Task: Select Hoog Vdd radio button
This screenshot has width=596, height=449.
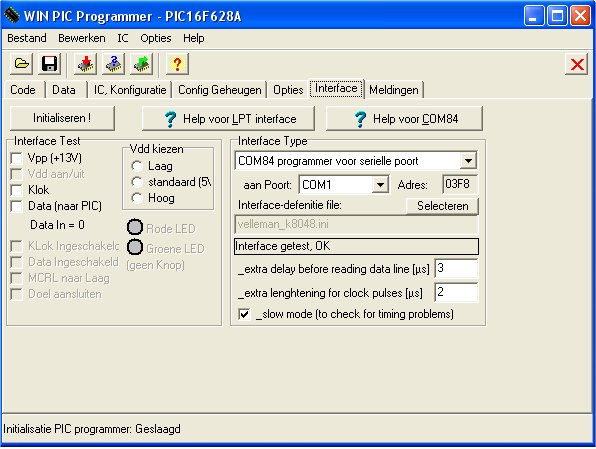Action: [x=136, y=198]
